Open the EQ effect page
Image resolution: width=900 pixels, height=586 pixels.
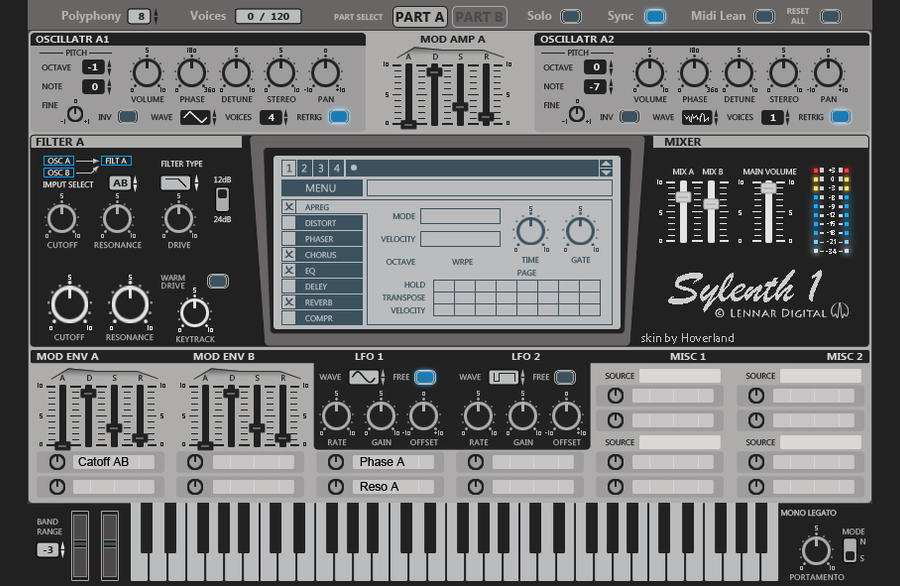click(330, 270)
